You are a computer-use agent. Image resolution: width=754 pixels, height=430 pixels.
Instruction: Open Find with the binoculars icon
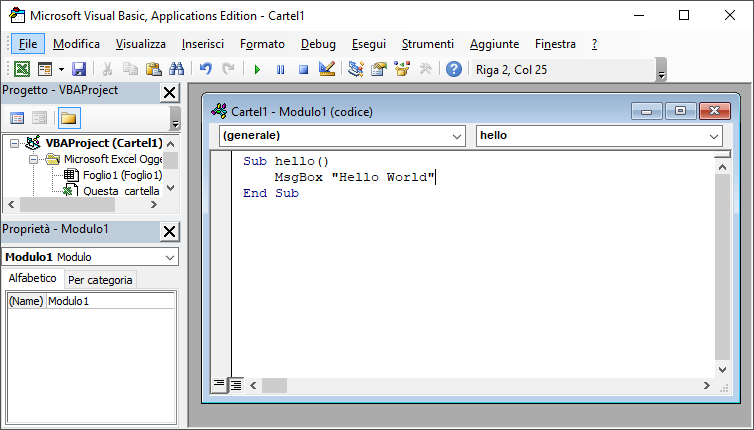pyautogui.click(x=176, y=69)
